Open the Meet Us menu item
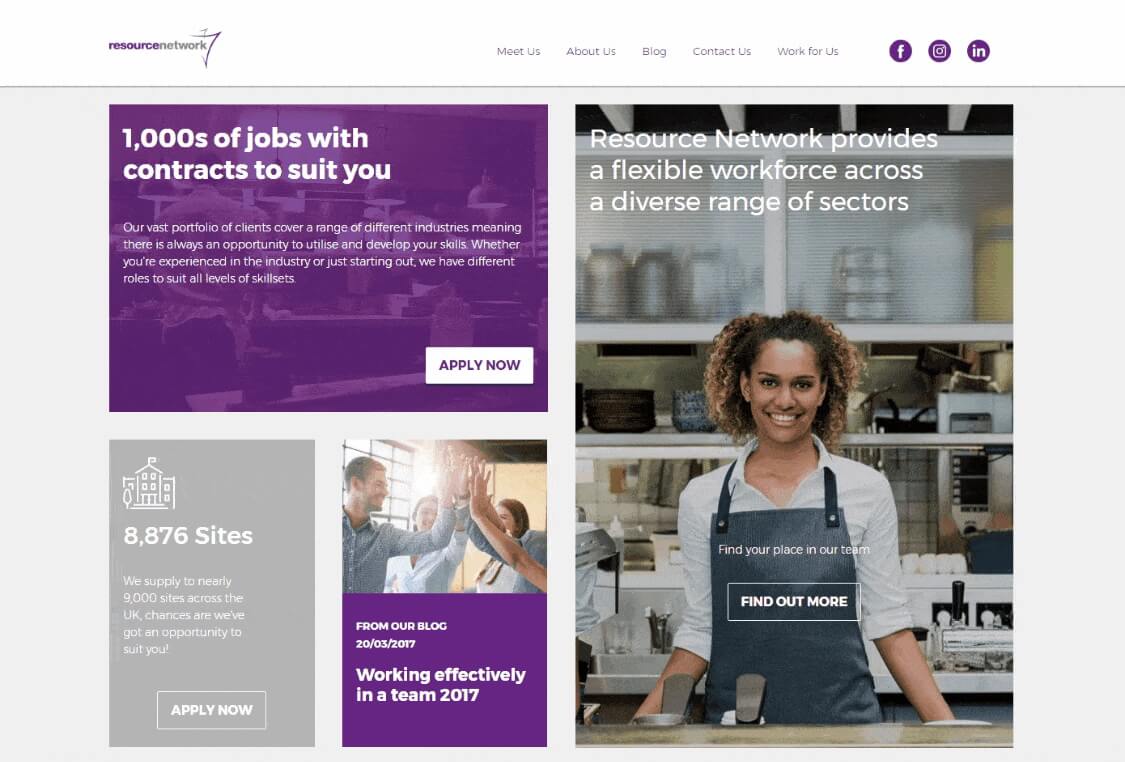This screenshot has height=762, width=1125. click(x=518, y=52)
